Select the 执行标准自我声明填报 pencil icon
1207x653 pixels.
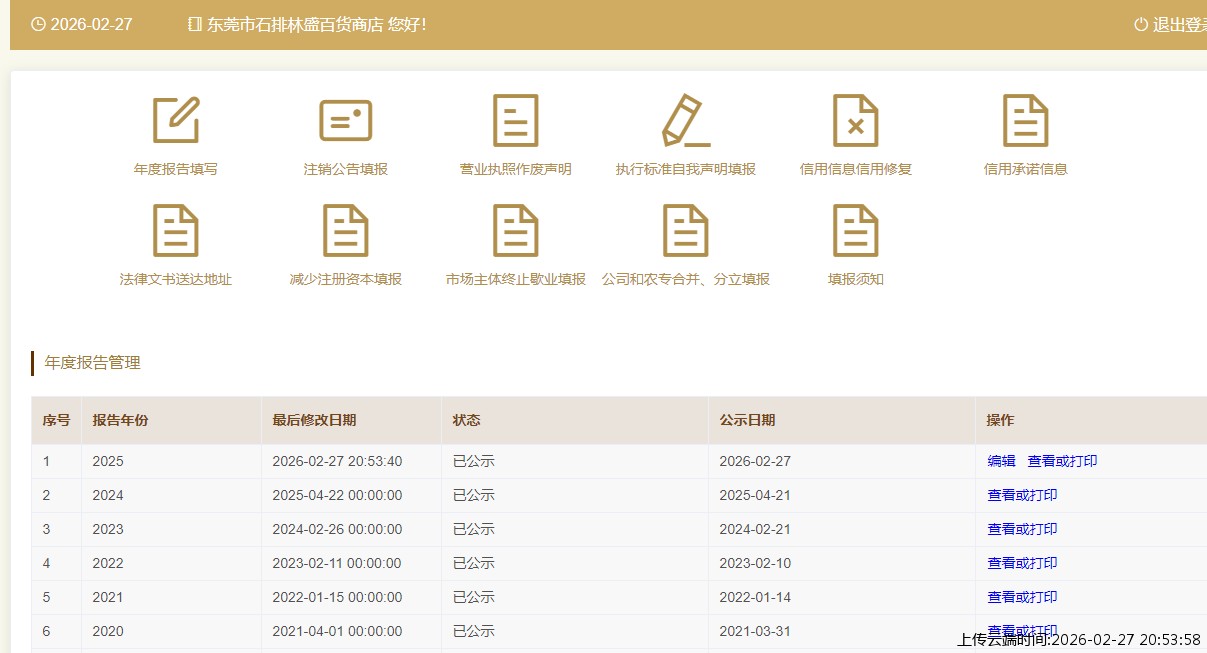click(686, 121)
